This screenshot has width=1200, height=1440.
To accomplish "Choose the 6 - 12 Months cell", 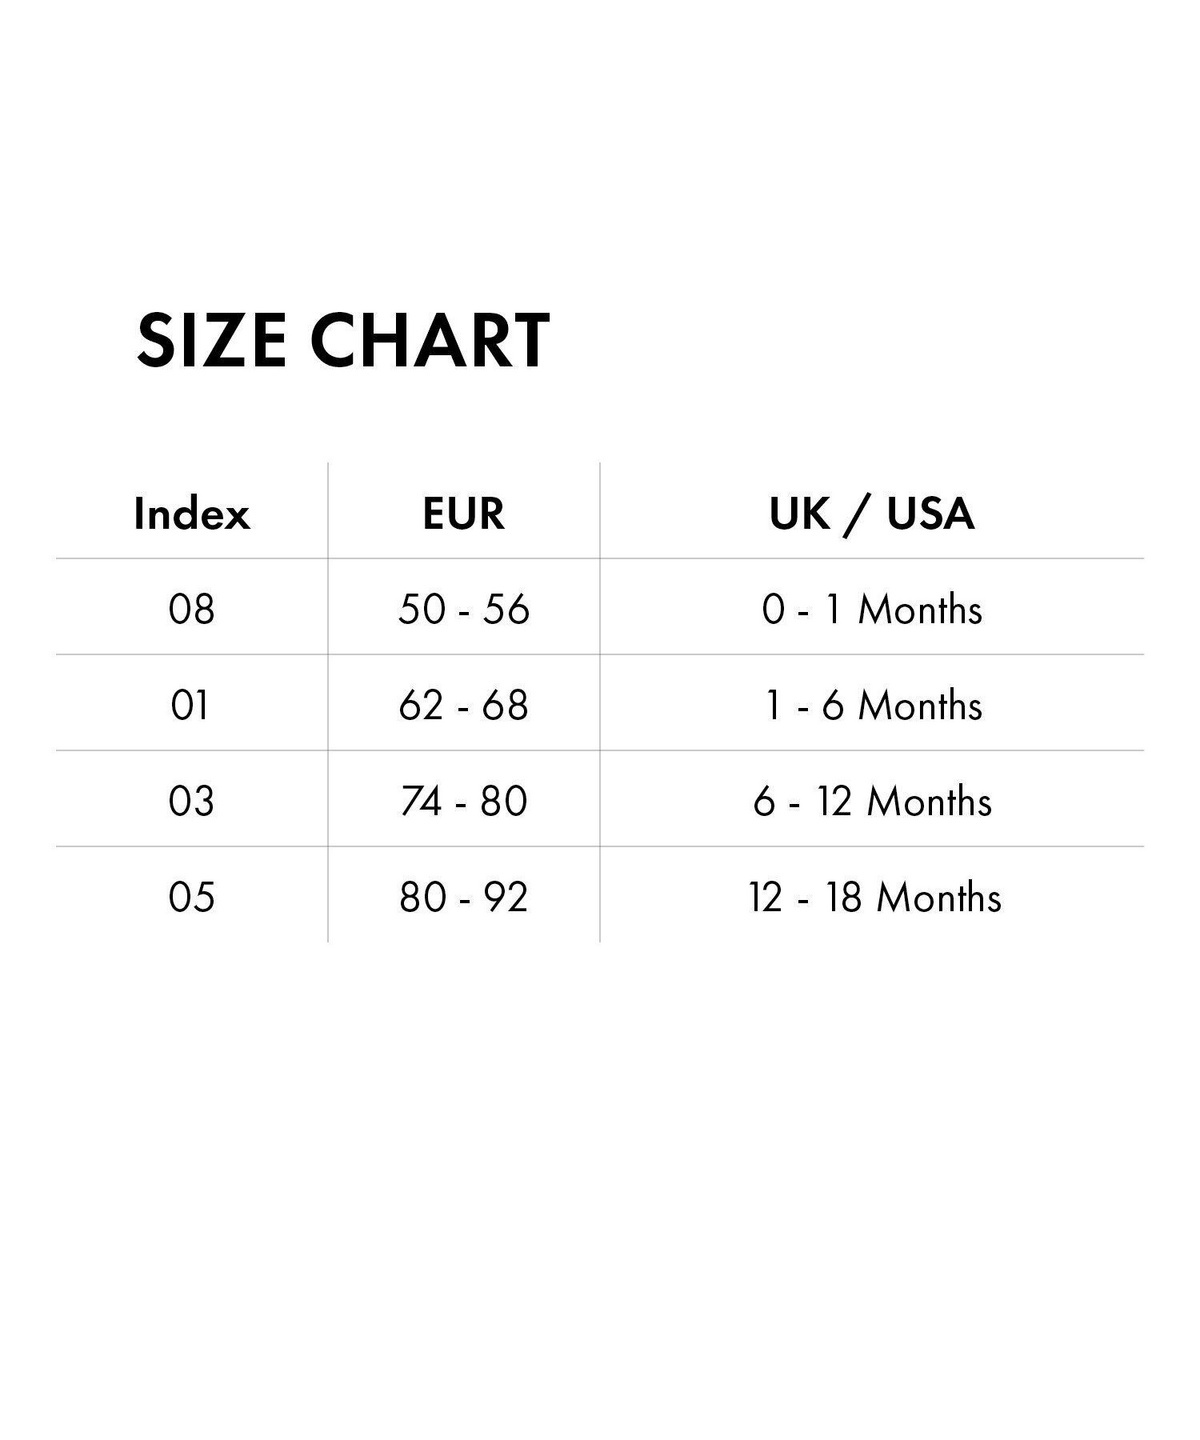I will 872,801.
